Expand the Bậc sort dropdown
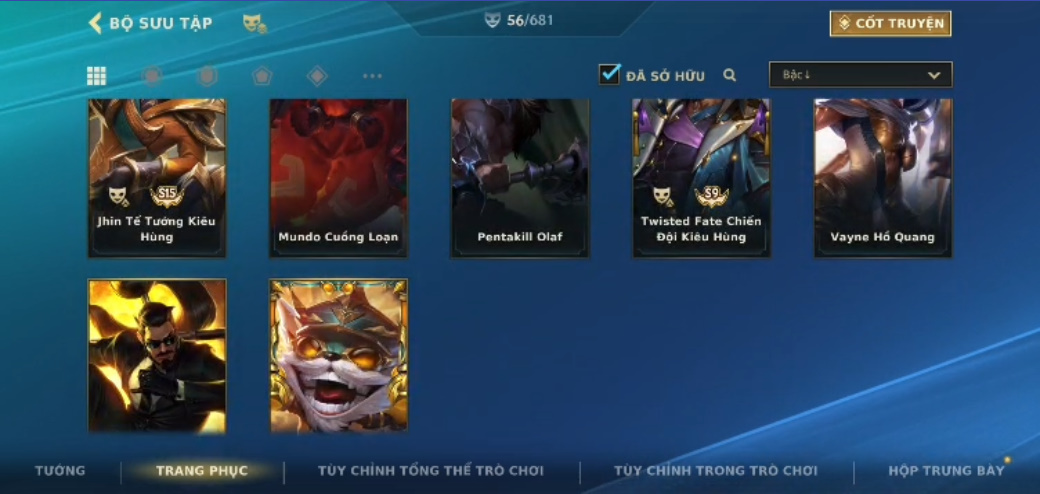 (860, 75)
